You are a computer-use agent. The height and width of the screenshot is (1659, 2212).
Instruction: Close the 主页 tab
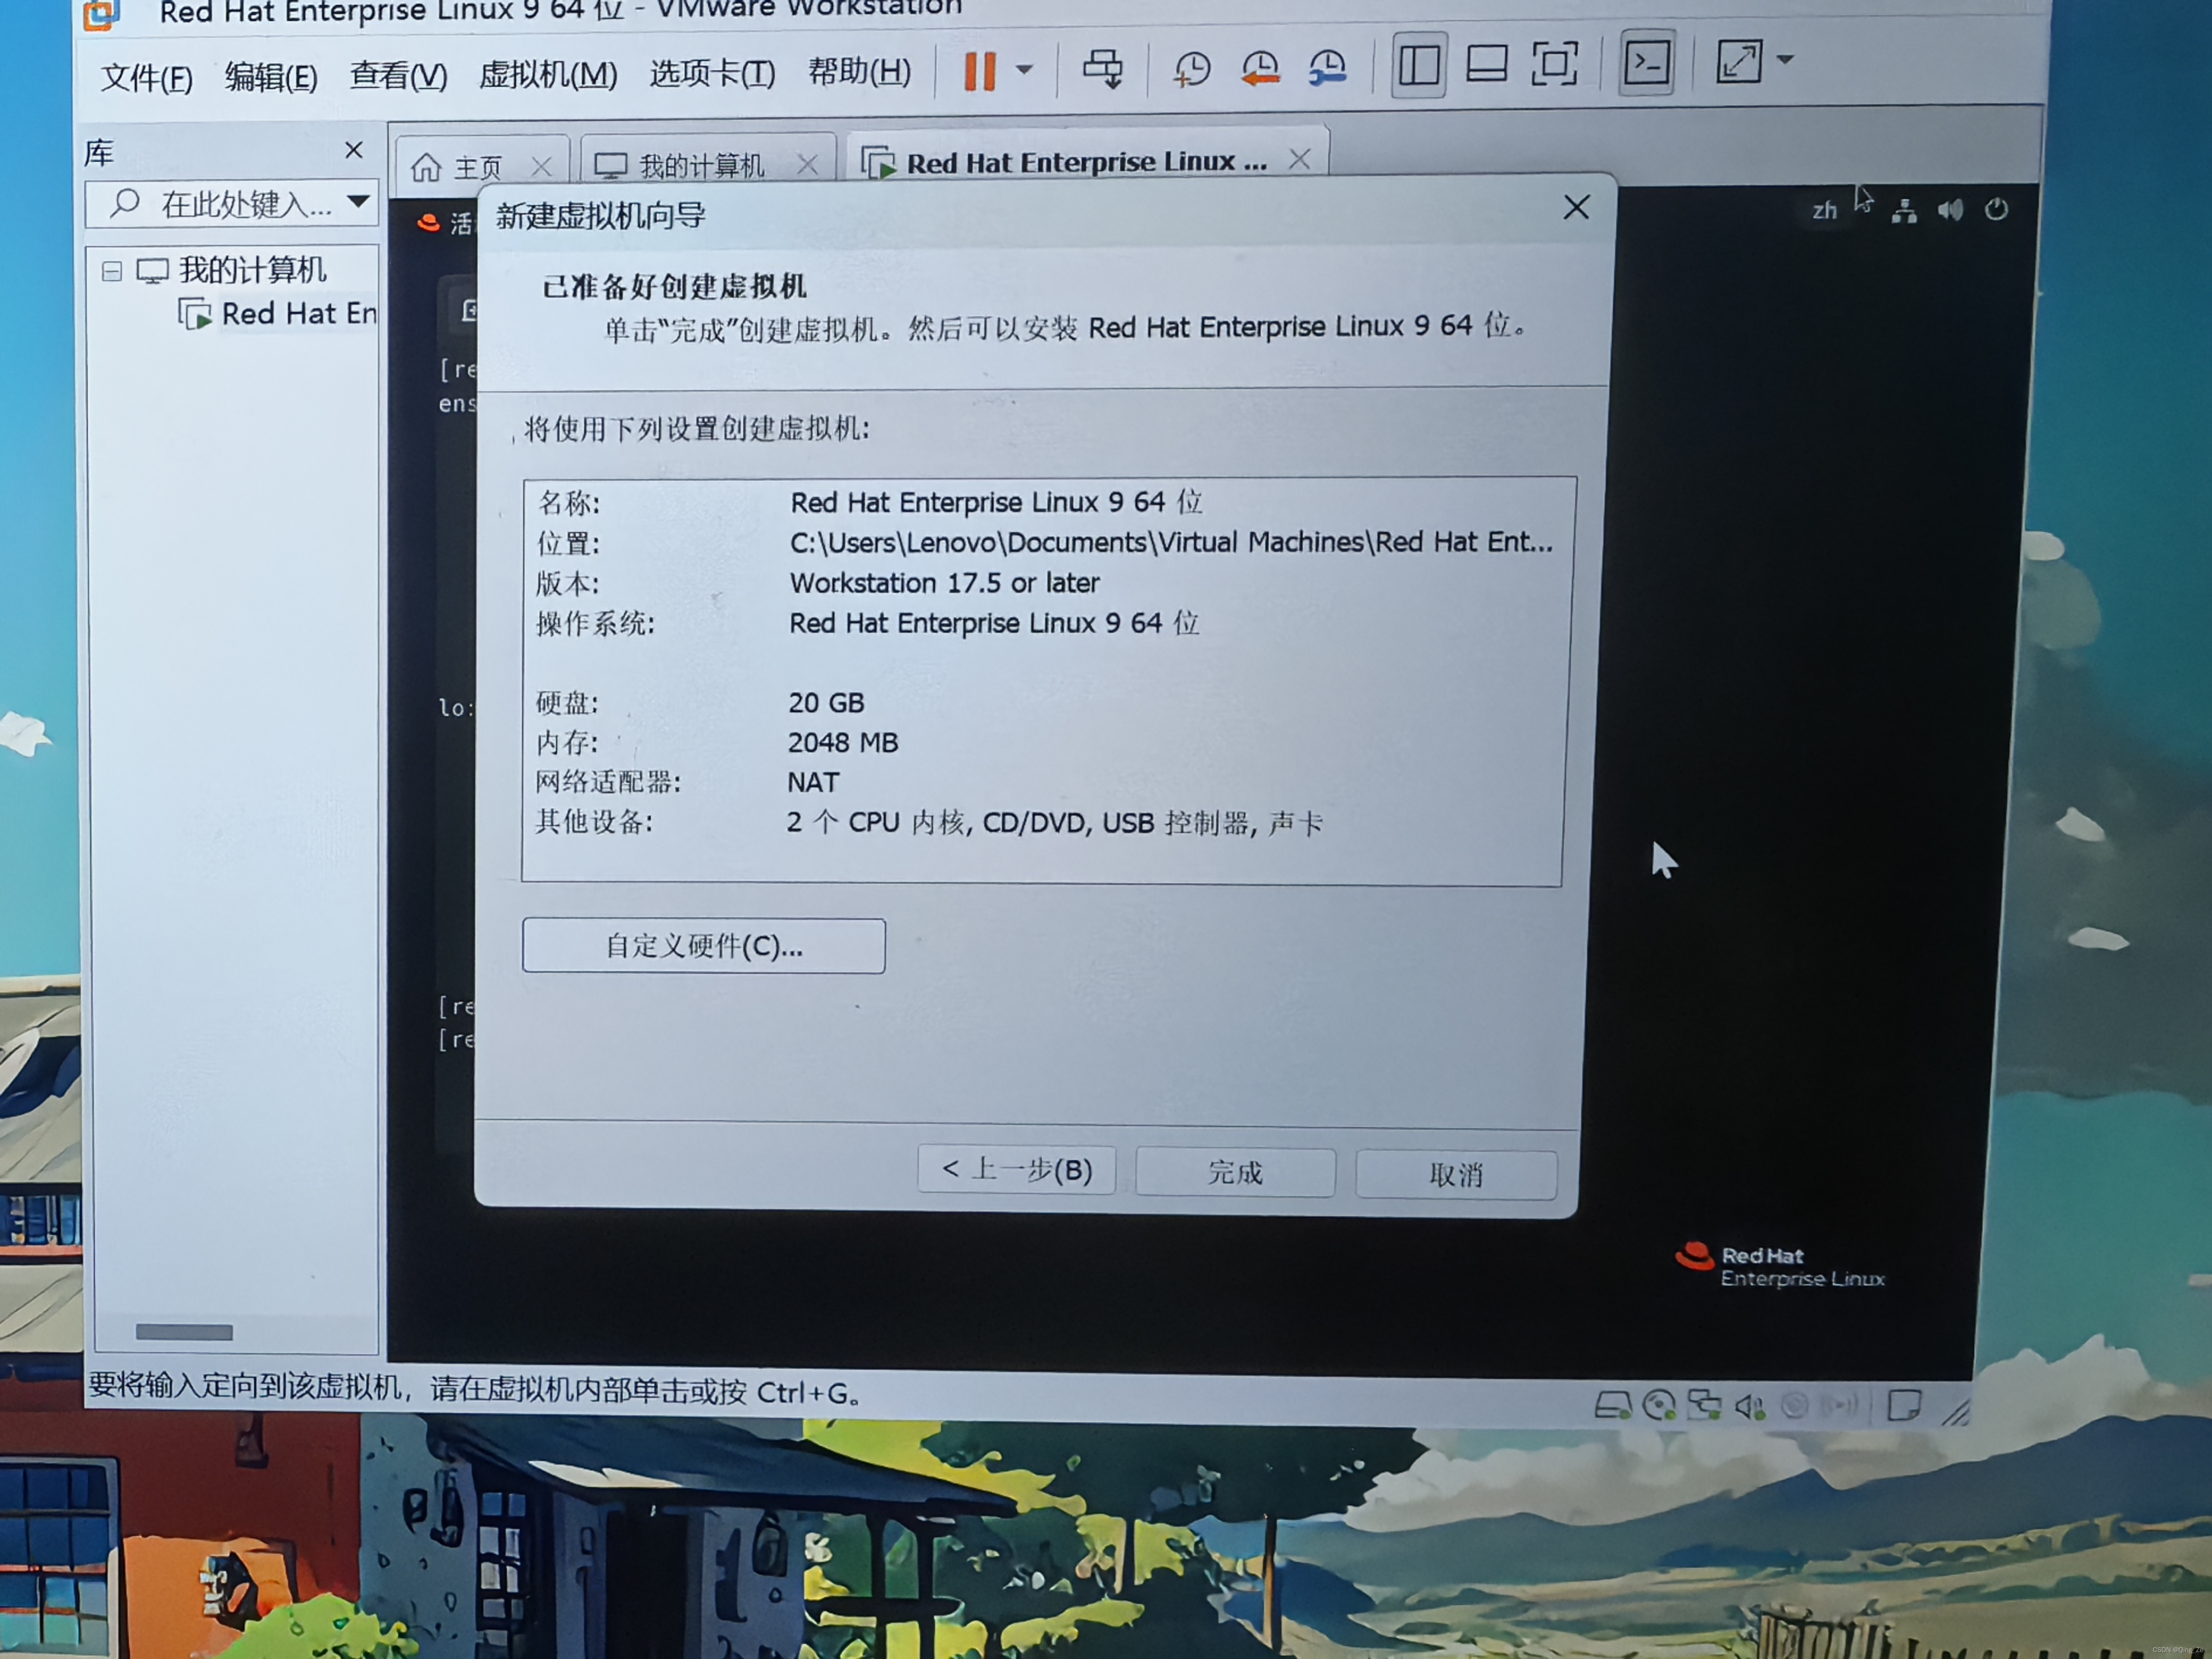541,166
